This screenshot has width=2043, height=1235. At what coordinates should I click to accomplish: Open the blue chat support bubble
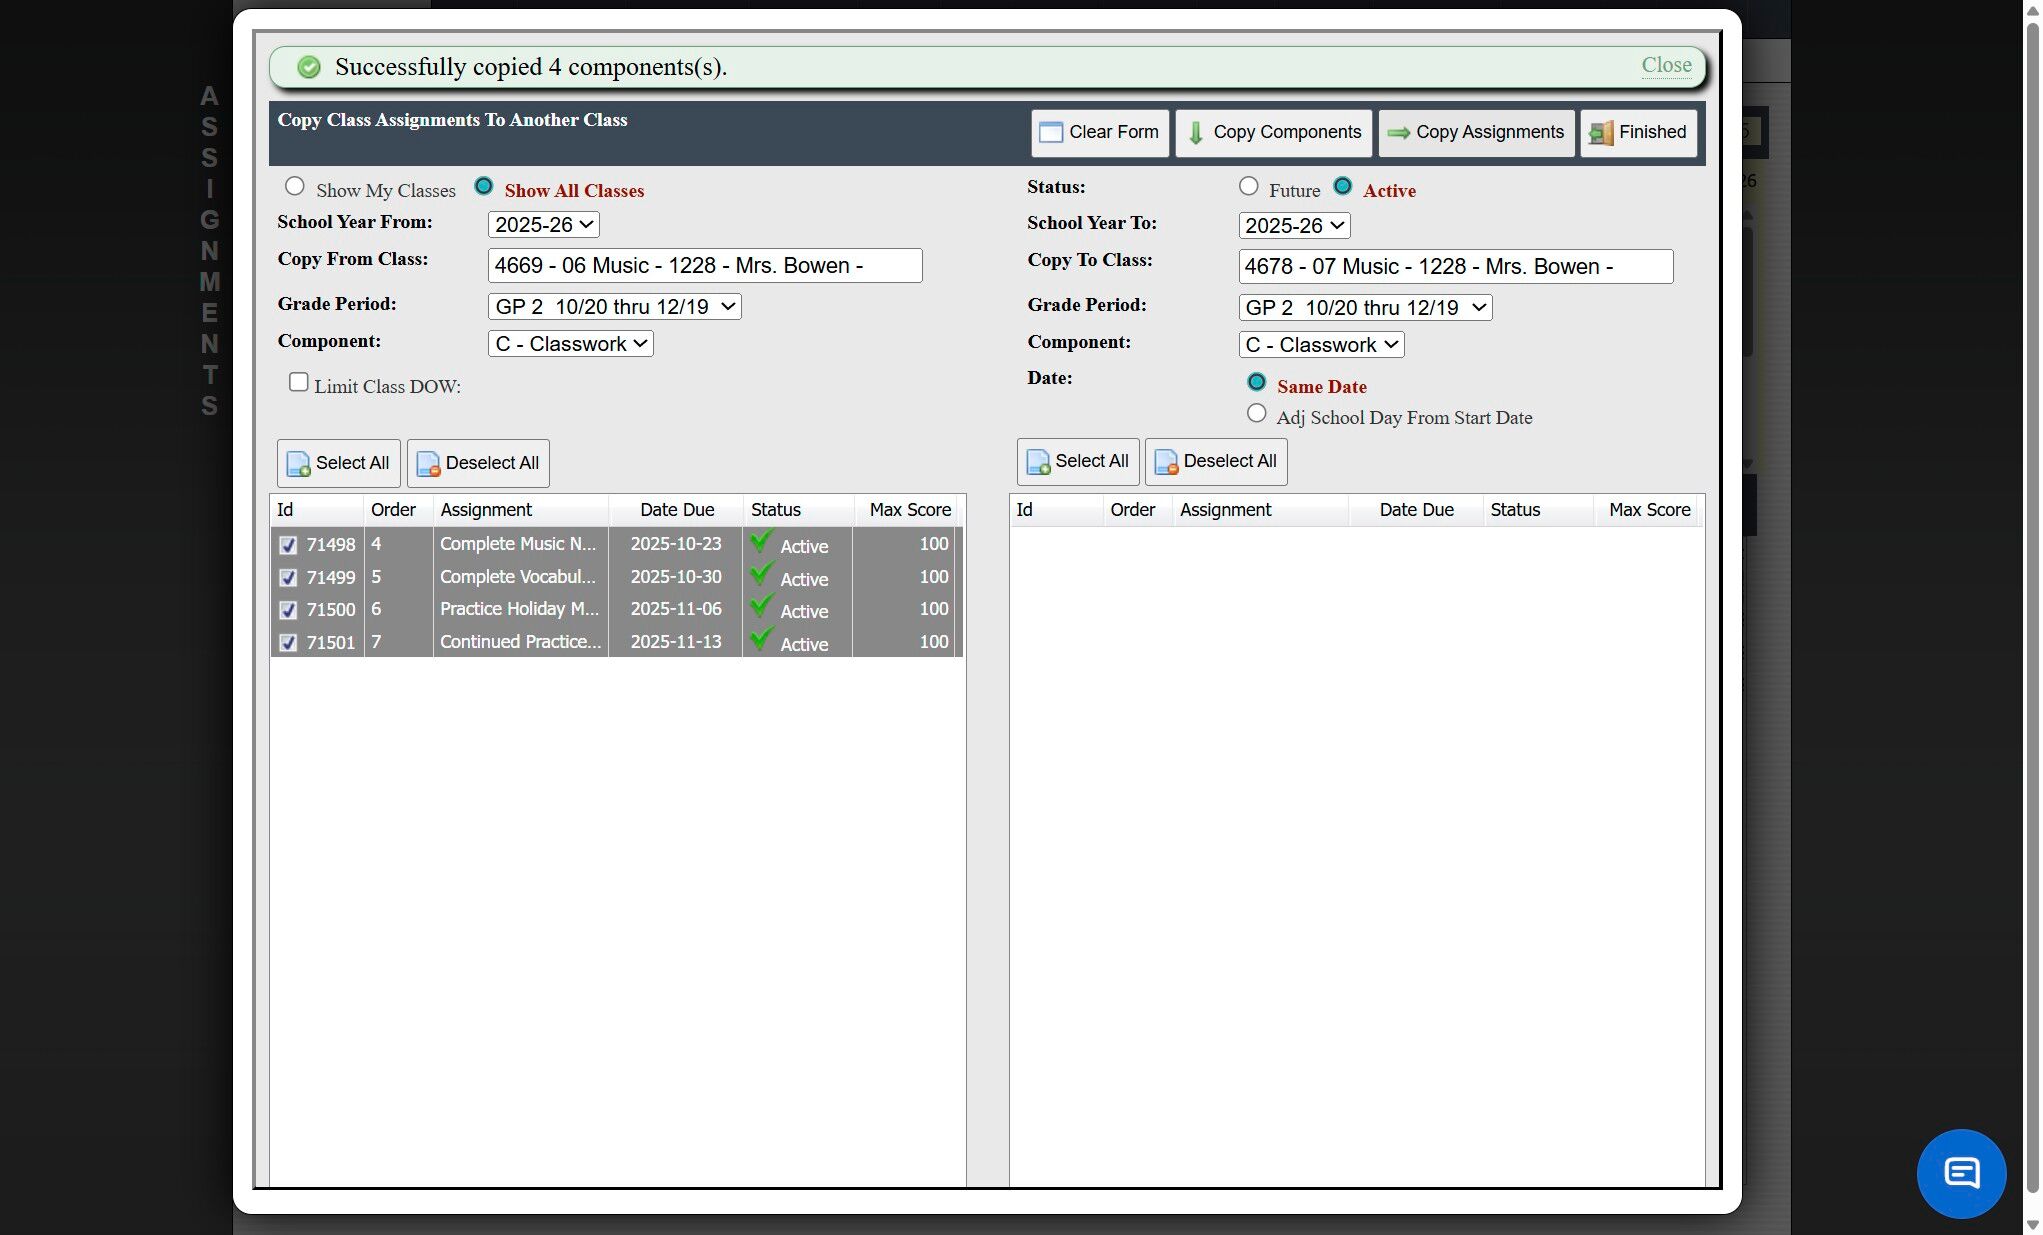pyautogui.click(x=1960, y=1173)
